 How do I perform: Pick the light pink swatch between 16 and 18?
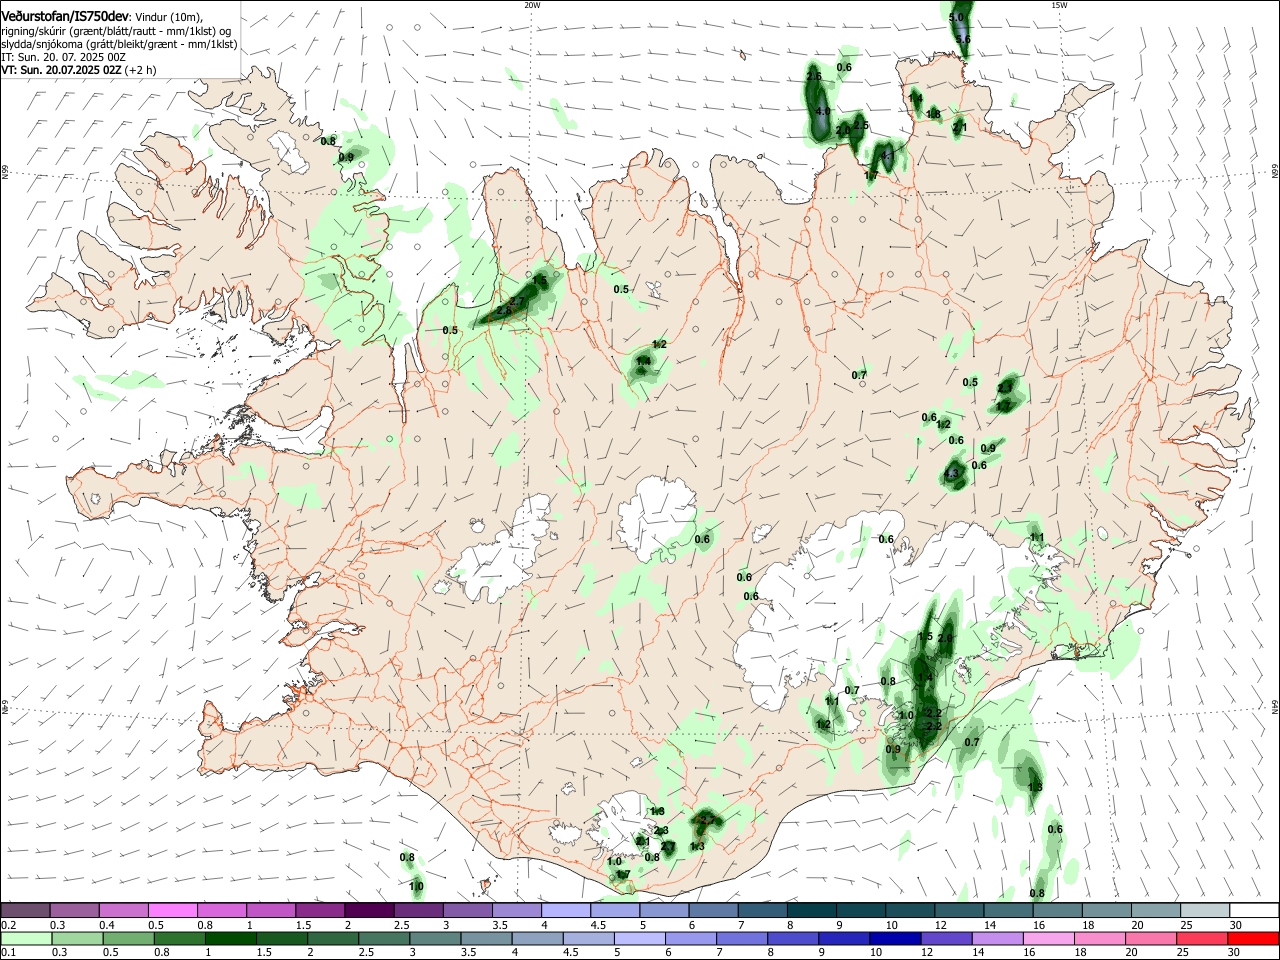click(1049, 938)
